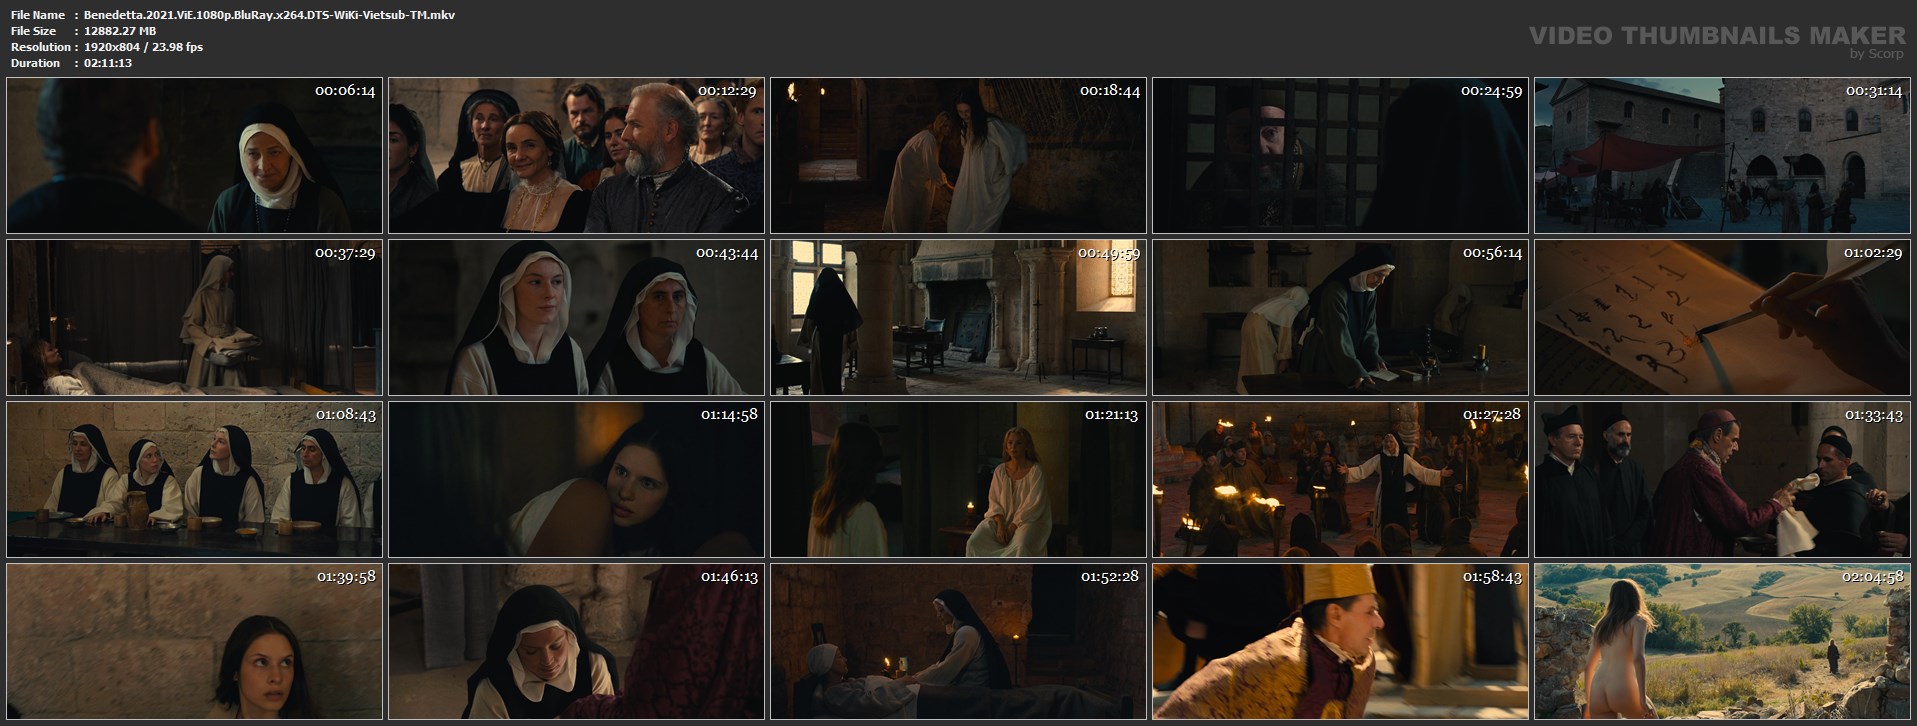Select the town square thumbnail at 00:31:14

[1722, 155]
